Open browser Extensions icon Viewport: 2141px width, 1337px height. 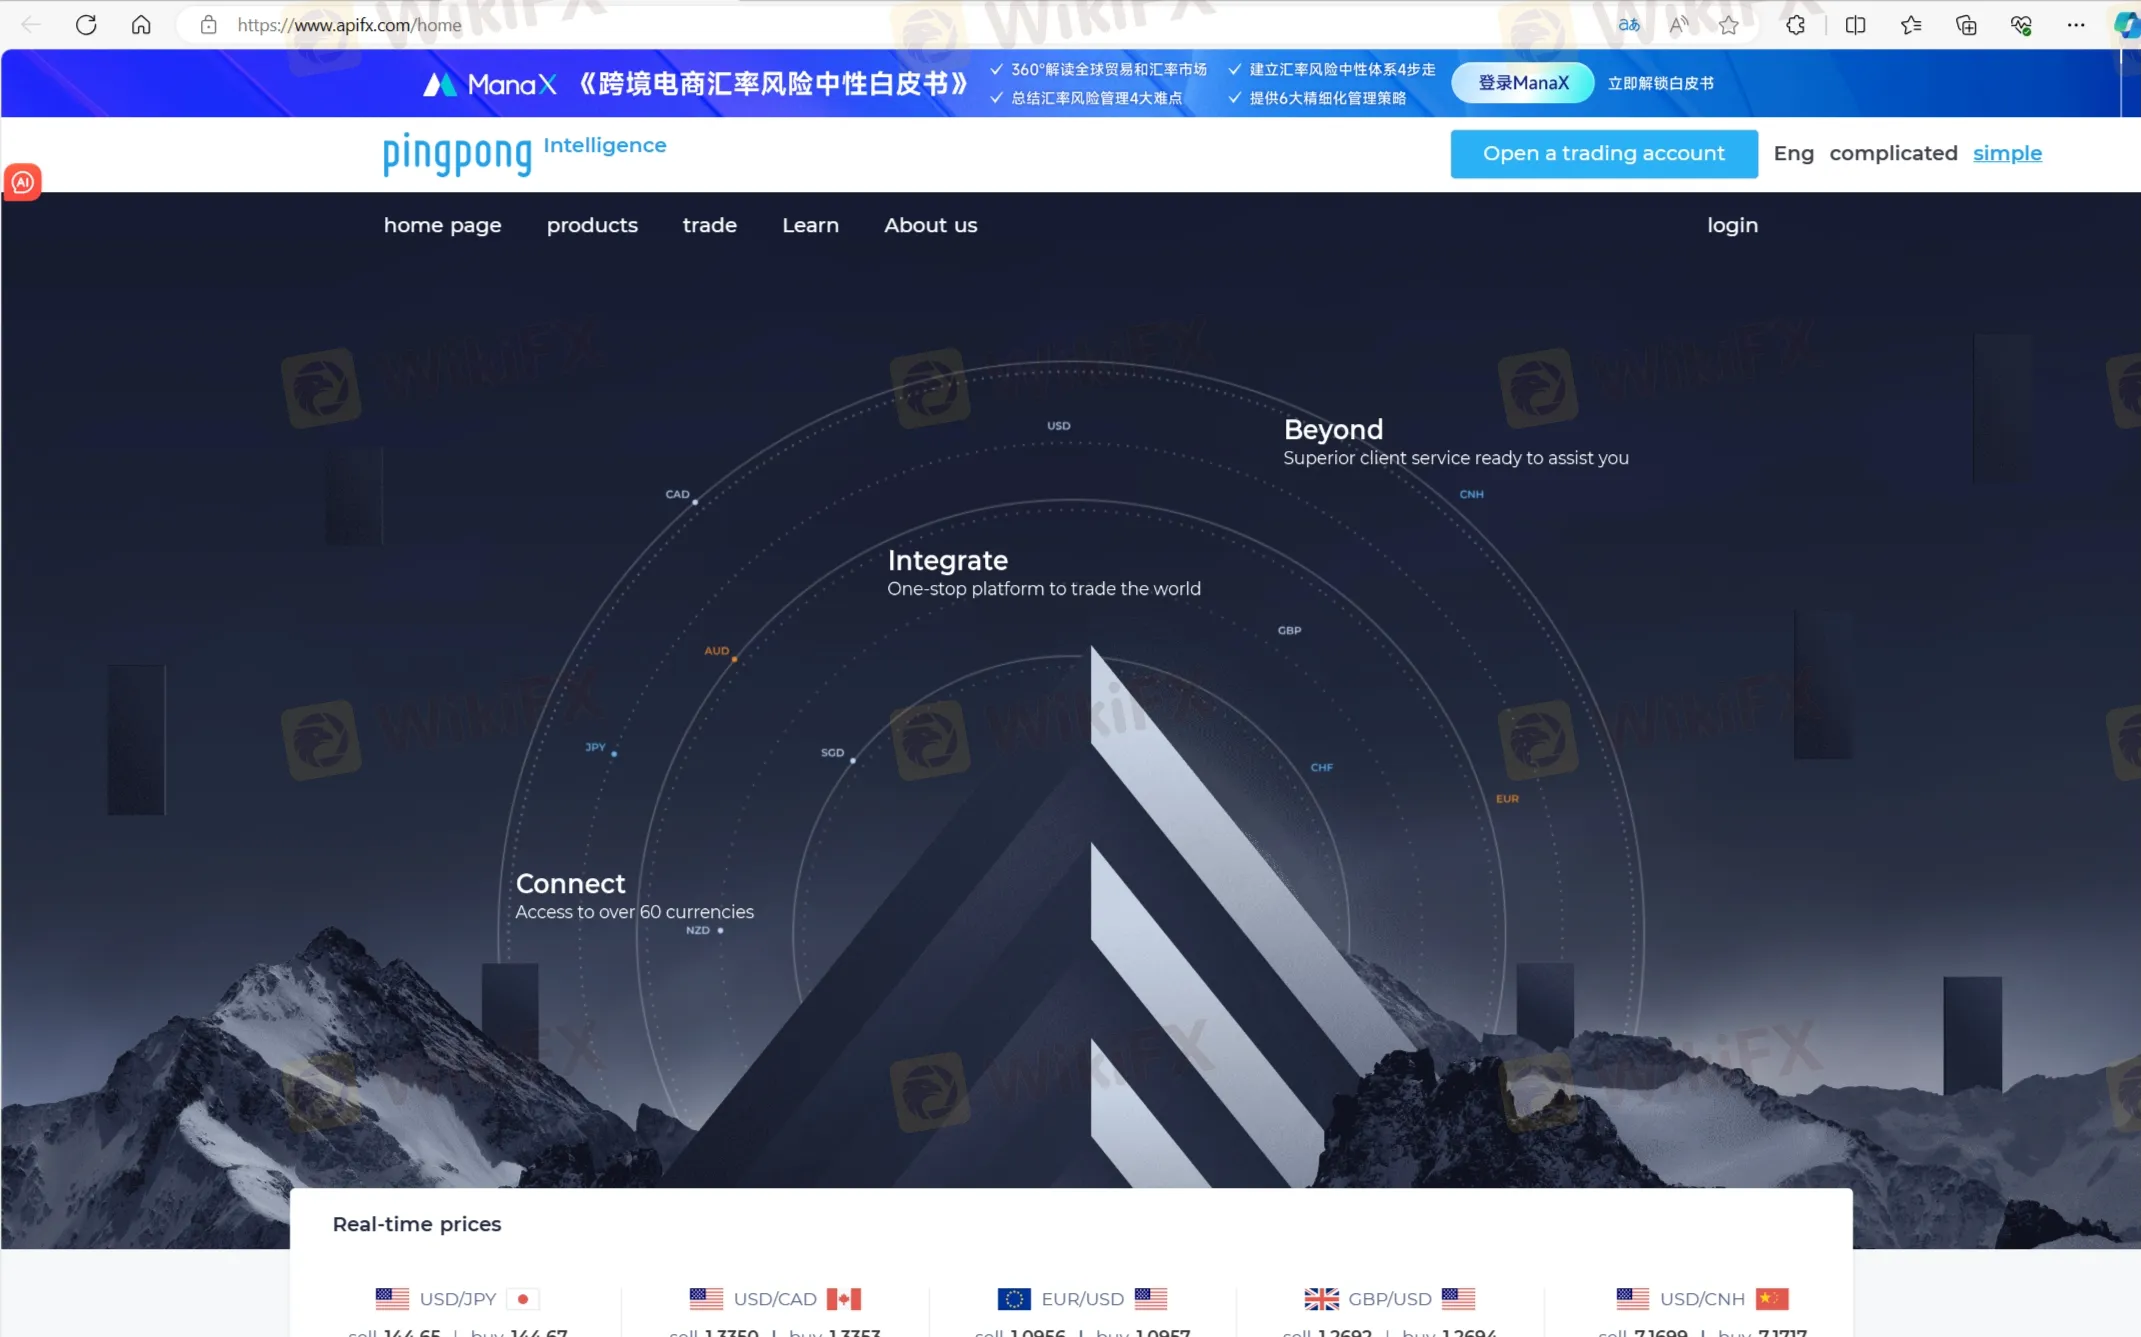[x=1795, y=25]
